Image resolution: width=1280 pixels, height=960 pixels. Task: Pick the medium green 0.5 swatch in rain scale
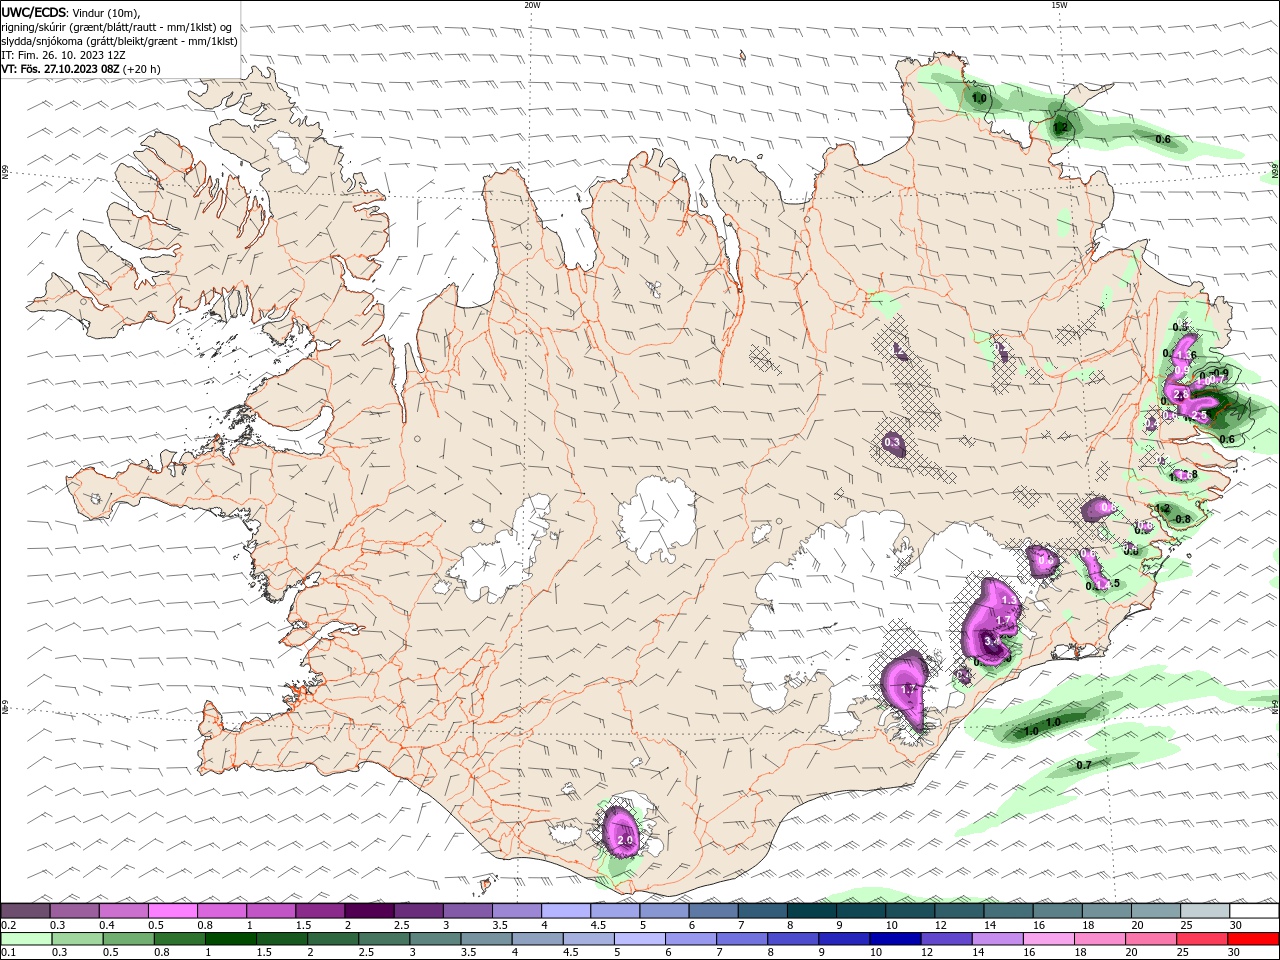coord(128,939)
